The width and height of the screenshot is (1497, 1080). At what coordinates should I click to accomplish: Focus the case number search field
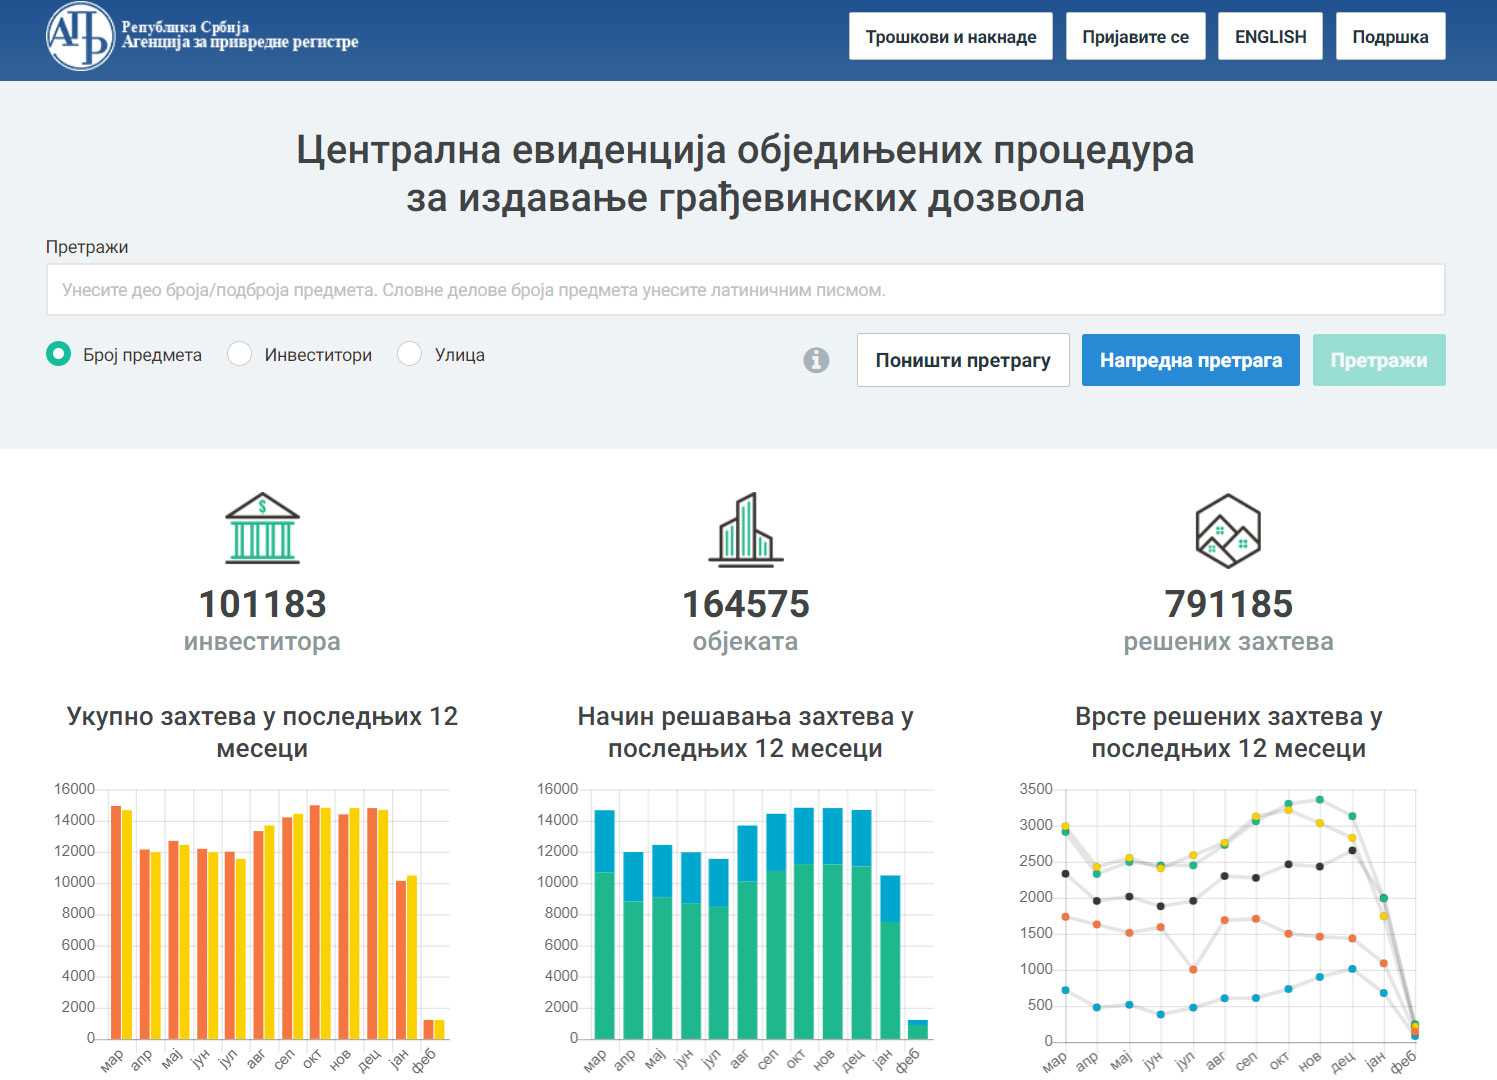(745, 290)
